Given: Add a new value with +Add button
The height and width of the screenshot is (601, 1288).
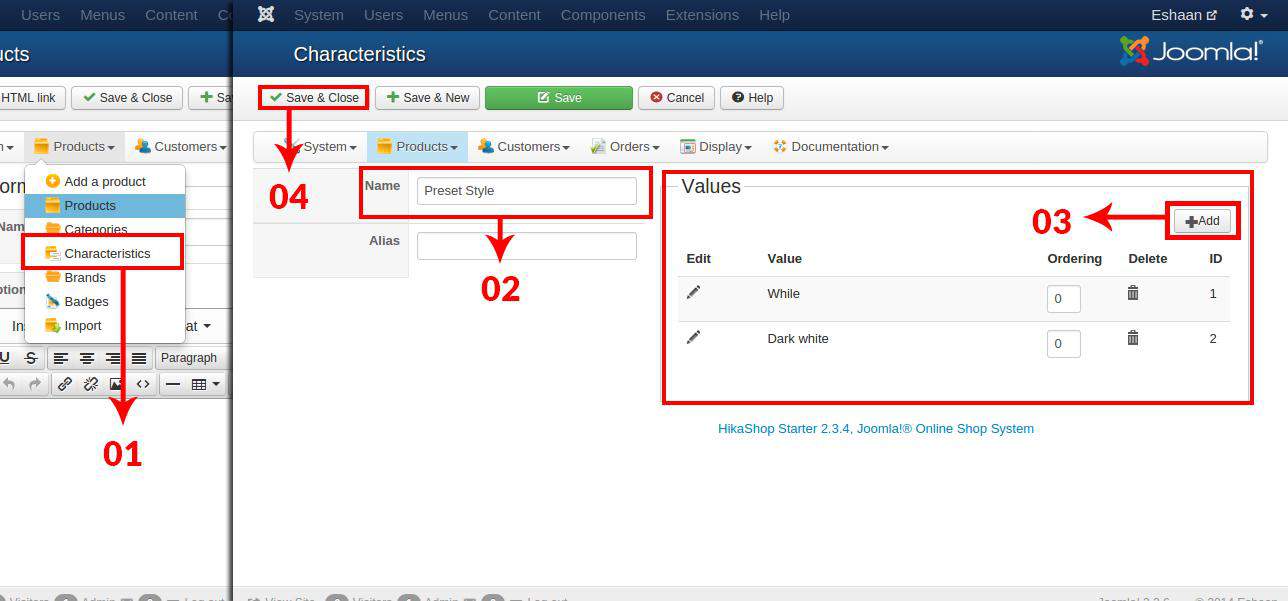Looking at the screenshot, I should [1202, 221].
